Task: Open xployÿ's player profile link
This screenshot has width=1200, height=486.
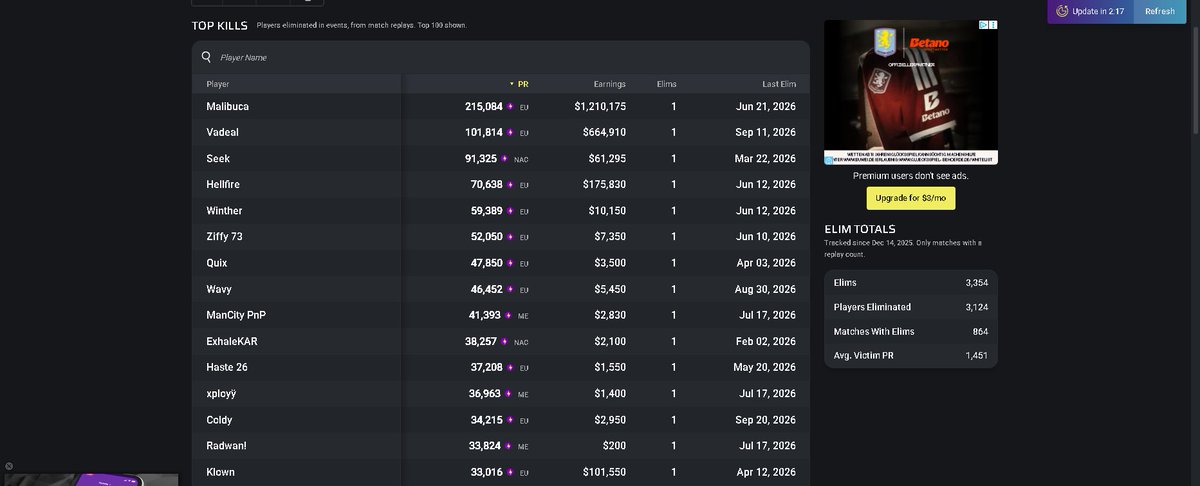Action: (x=221, y=394)
